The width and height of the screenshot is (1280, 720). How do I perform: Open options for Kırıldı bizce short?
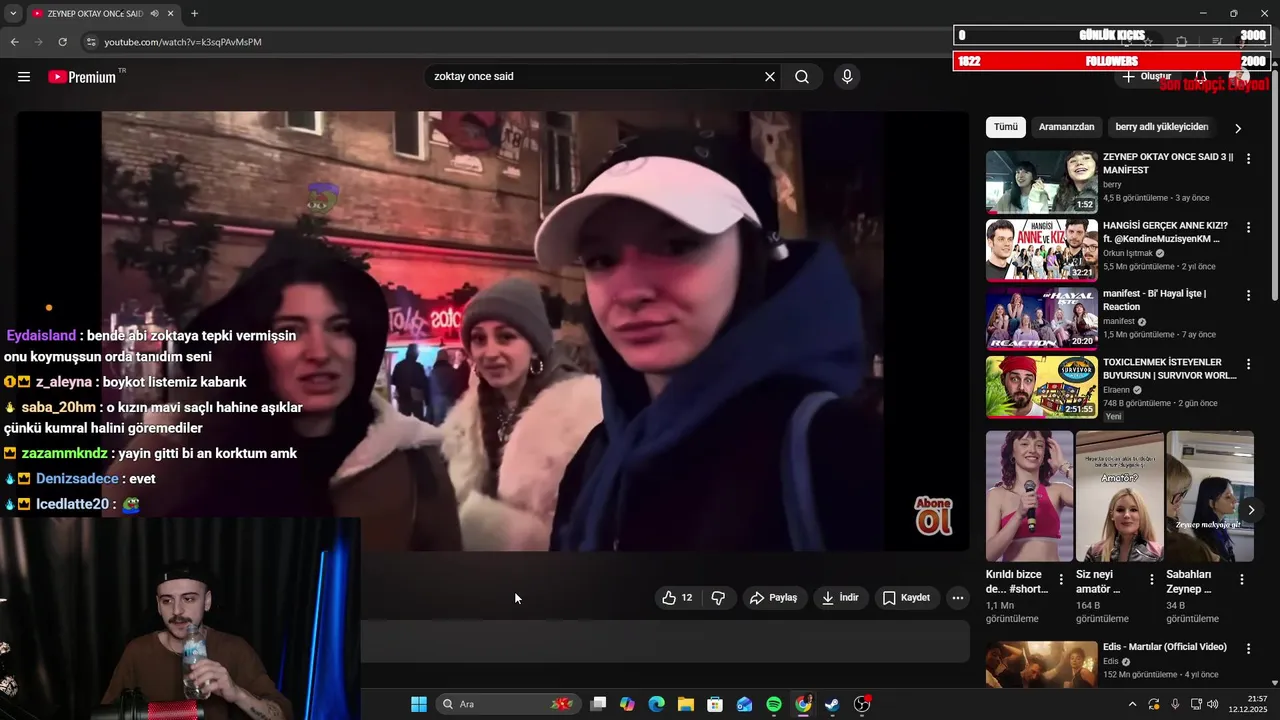(1061, 580)
